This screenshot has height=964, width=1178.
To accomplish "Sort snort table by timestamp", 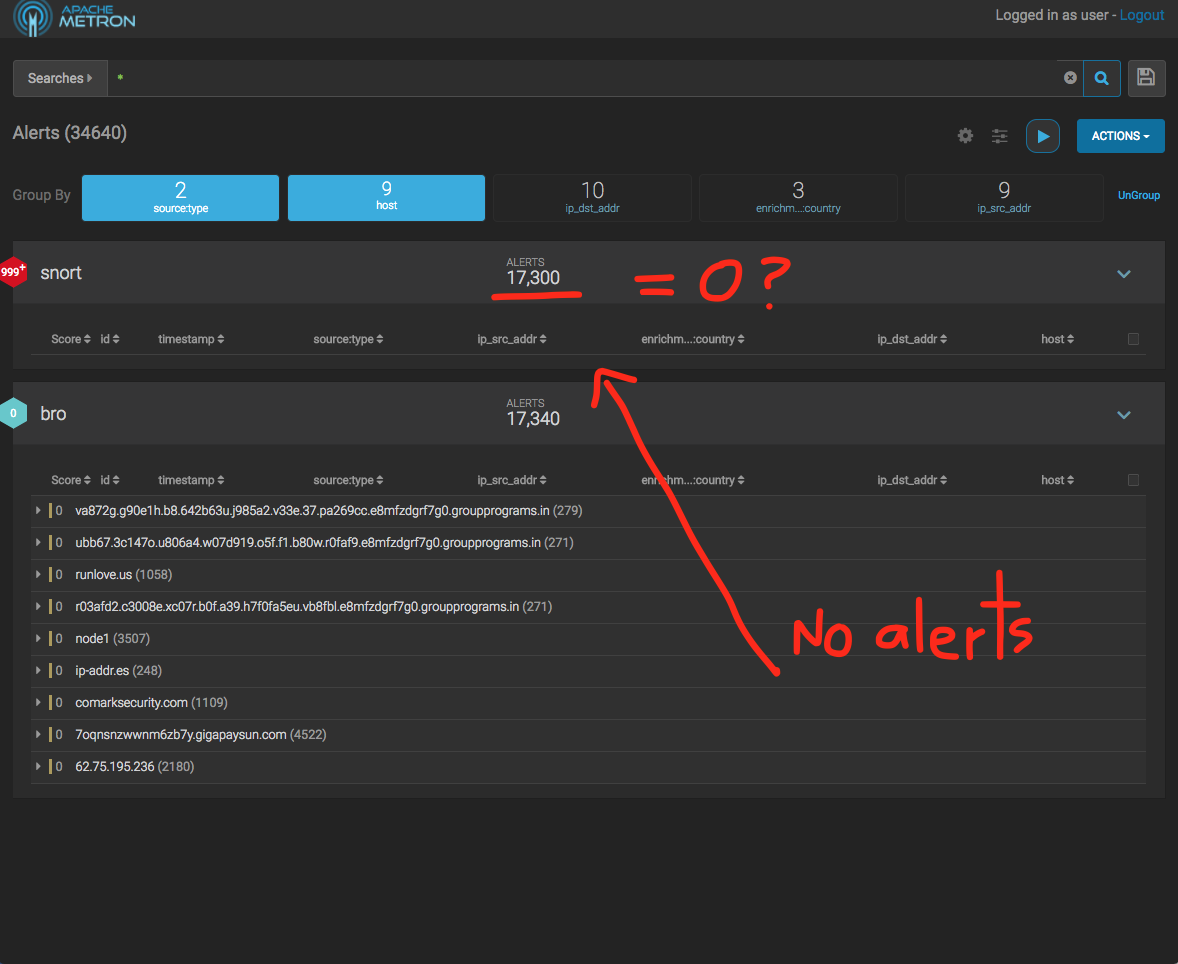I will coord(191,340).
